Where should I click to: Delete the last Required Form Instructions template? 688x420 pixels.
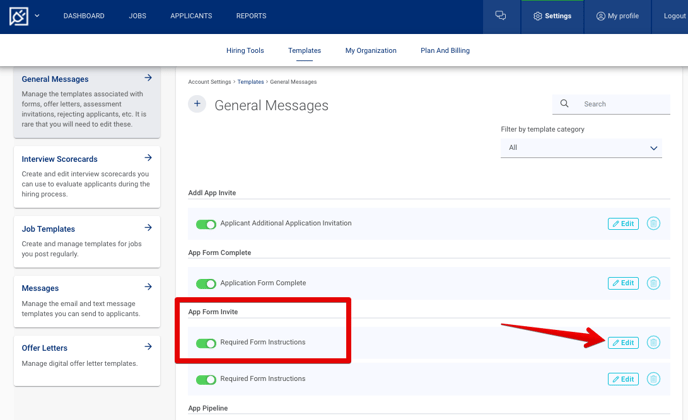coord(653,379)
